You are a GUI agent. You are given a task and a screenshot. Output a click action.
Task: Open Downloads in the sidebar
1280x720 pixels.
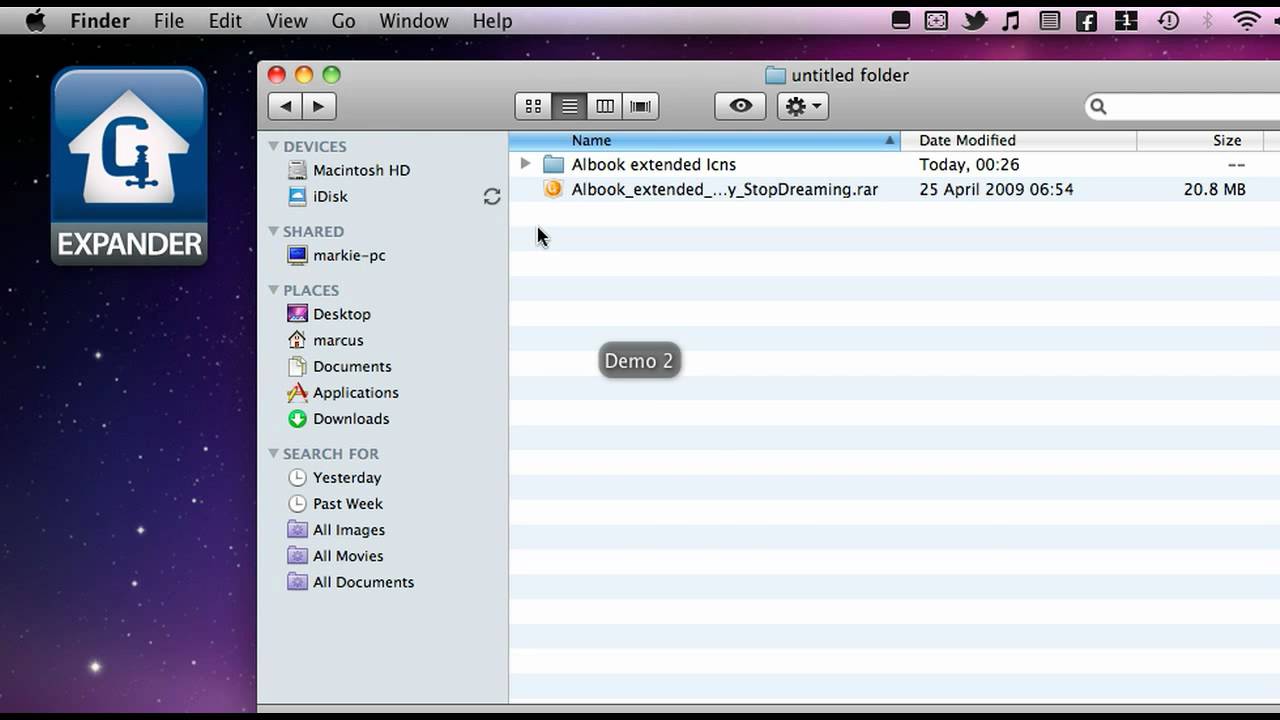pos(350,419)
